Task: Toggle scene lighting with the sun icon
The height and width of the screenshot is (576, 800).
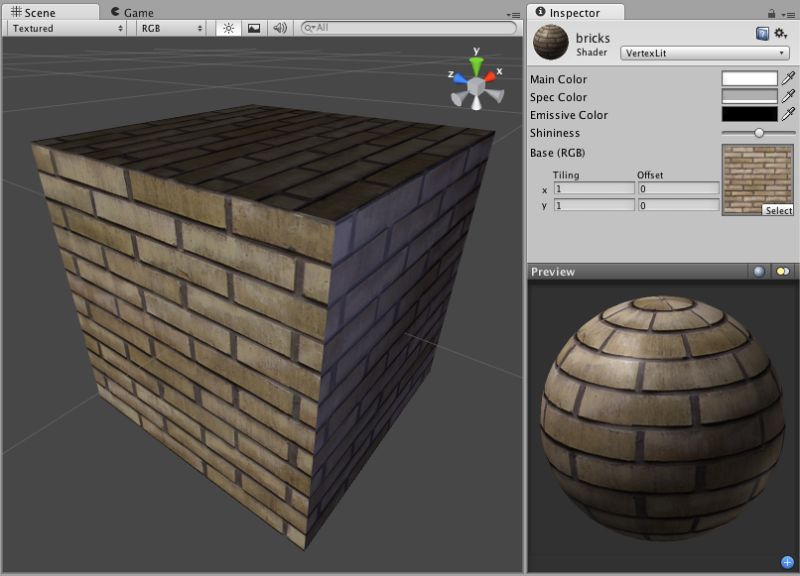Action: click(x=229, y=28)
